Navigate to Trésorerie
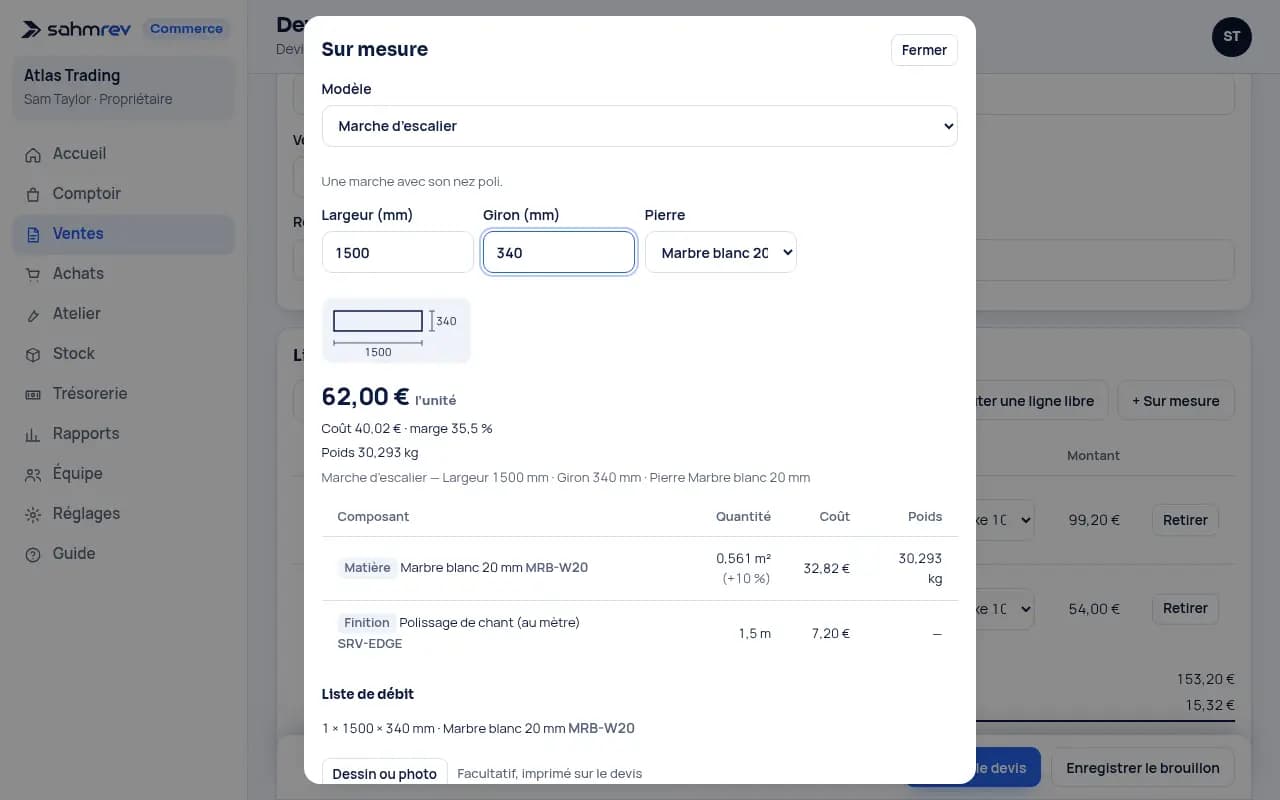Image resolution: width=1280 pixels, height=800 pixels. tap(123, 394)
